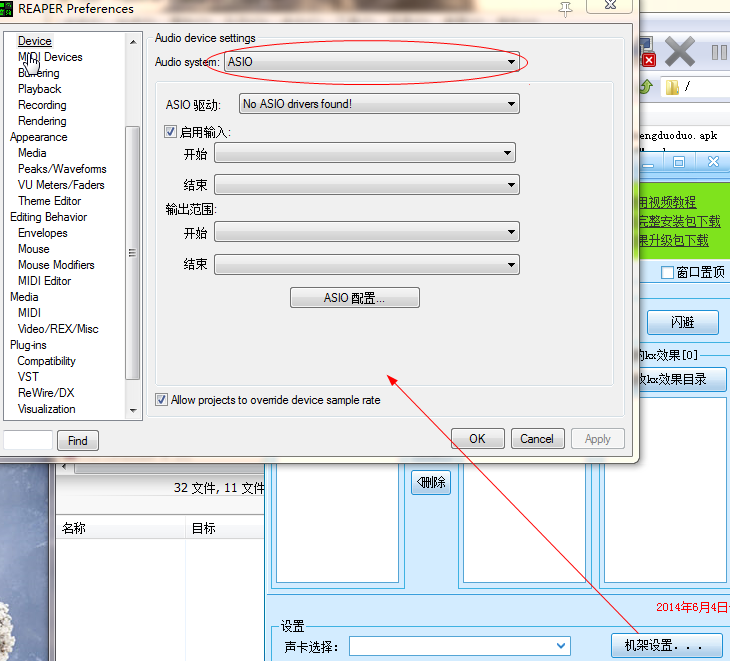
Task: Click the 删除 delete button
Action: [431, 482]
